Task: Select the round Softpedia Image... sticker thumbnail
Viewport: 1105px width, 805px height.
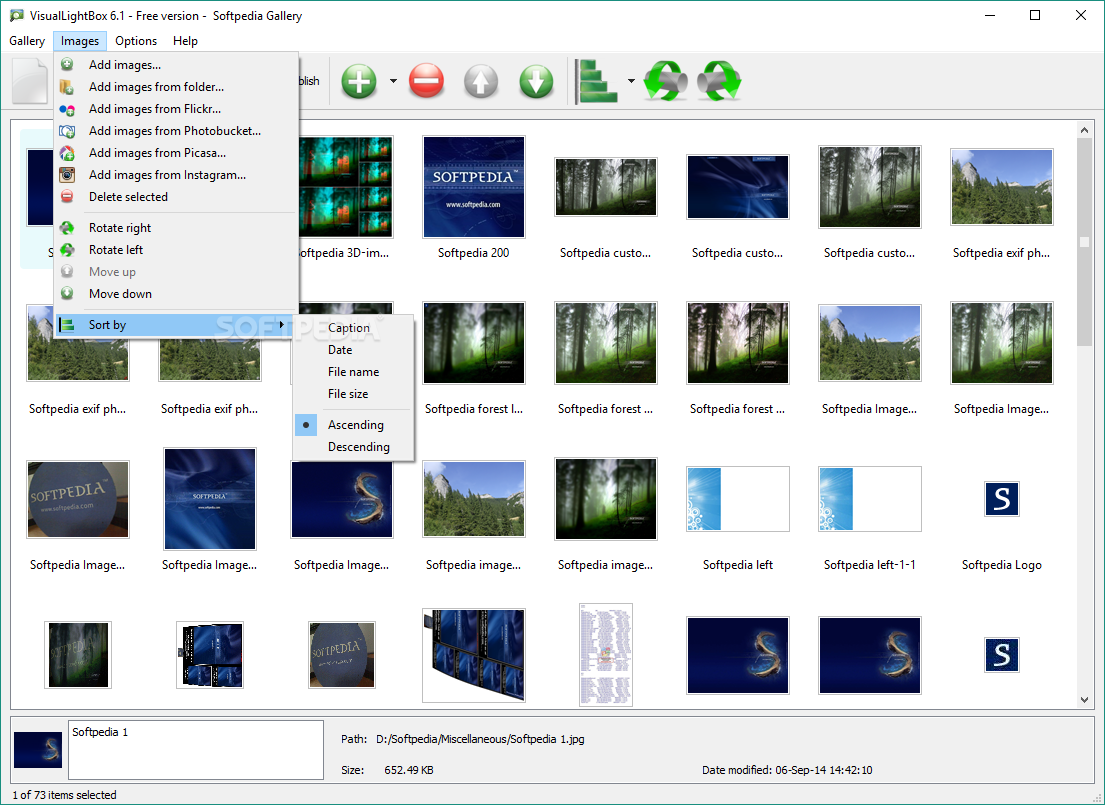Action: point(78,499)
